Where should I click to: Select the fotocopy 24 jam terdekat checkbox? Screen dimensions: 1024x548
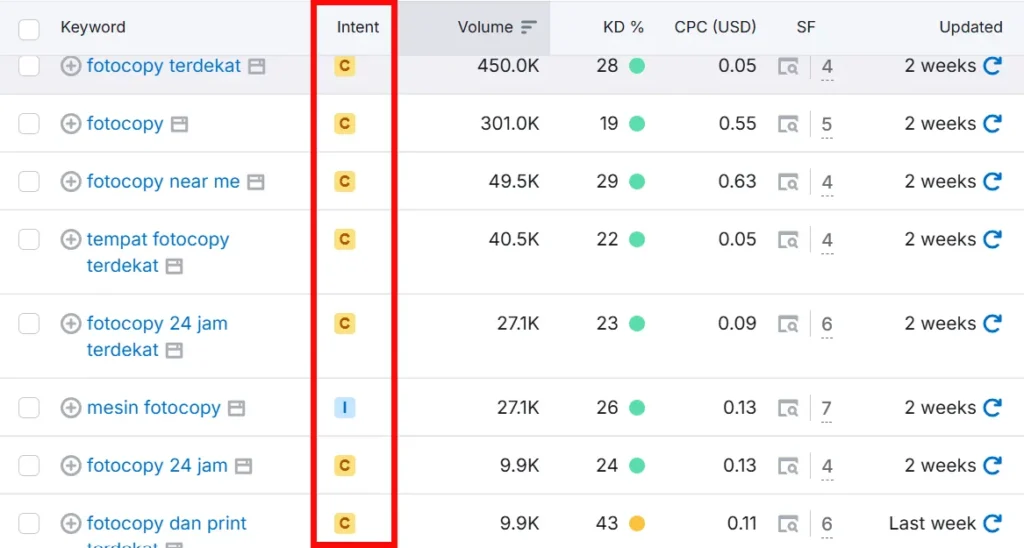point(29,323)
